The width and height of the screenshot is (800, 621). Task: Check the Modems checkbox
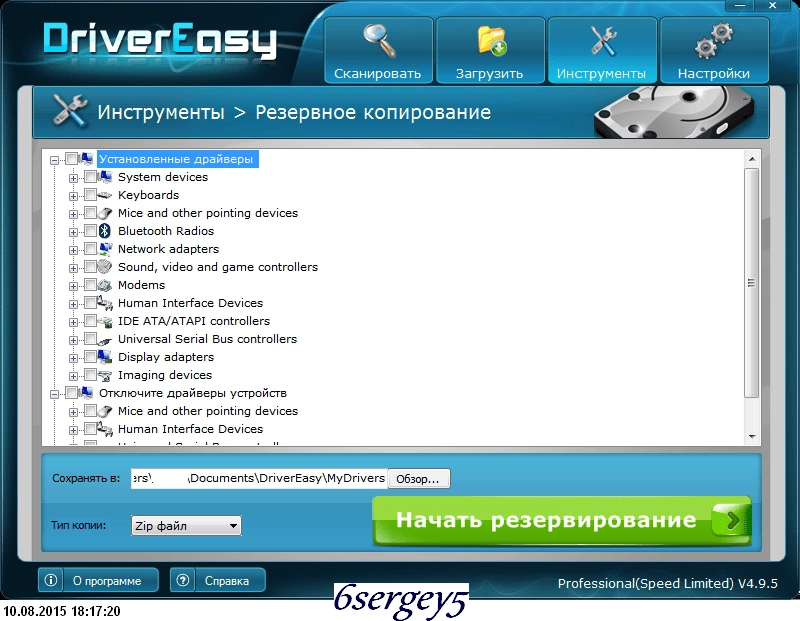[90, 285]
